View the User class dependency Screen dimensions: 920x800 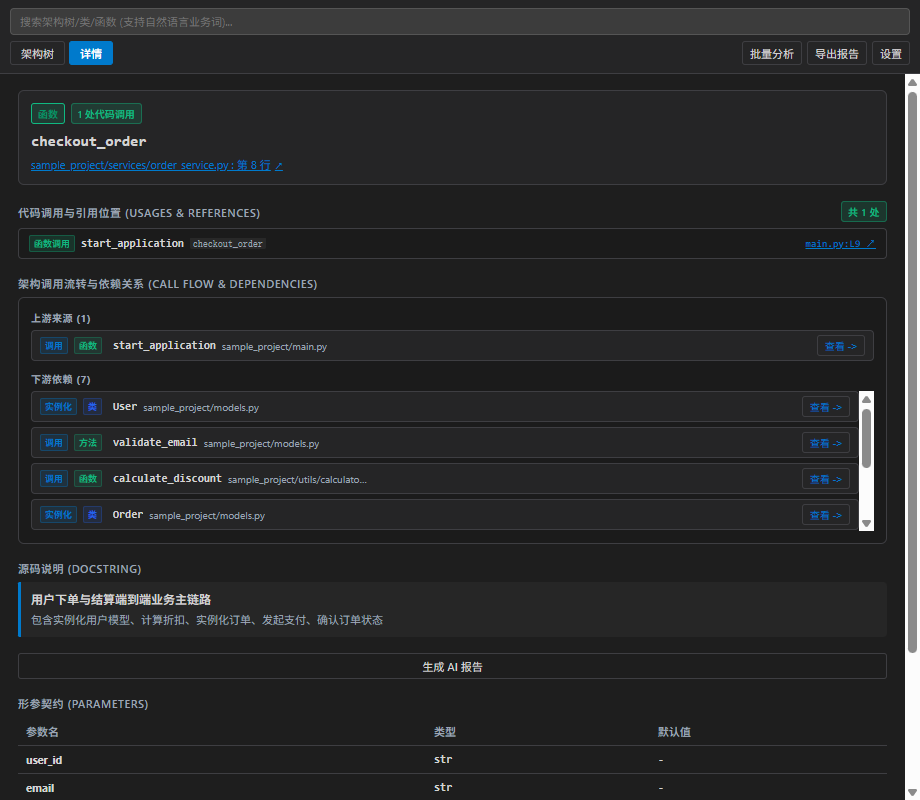[x=826, y=407]
